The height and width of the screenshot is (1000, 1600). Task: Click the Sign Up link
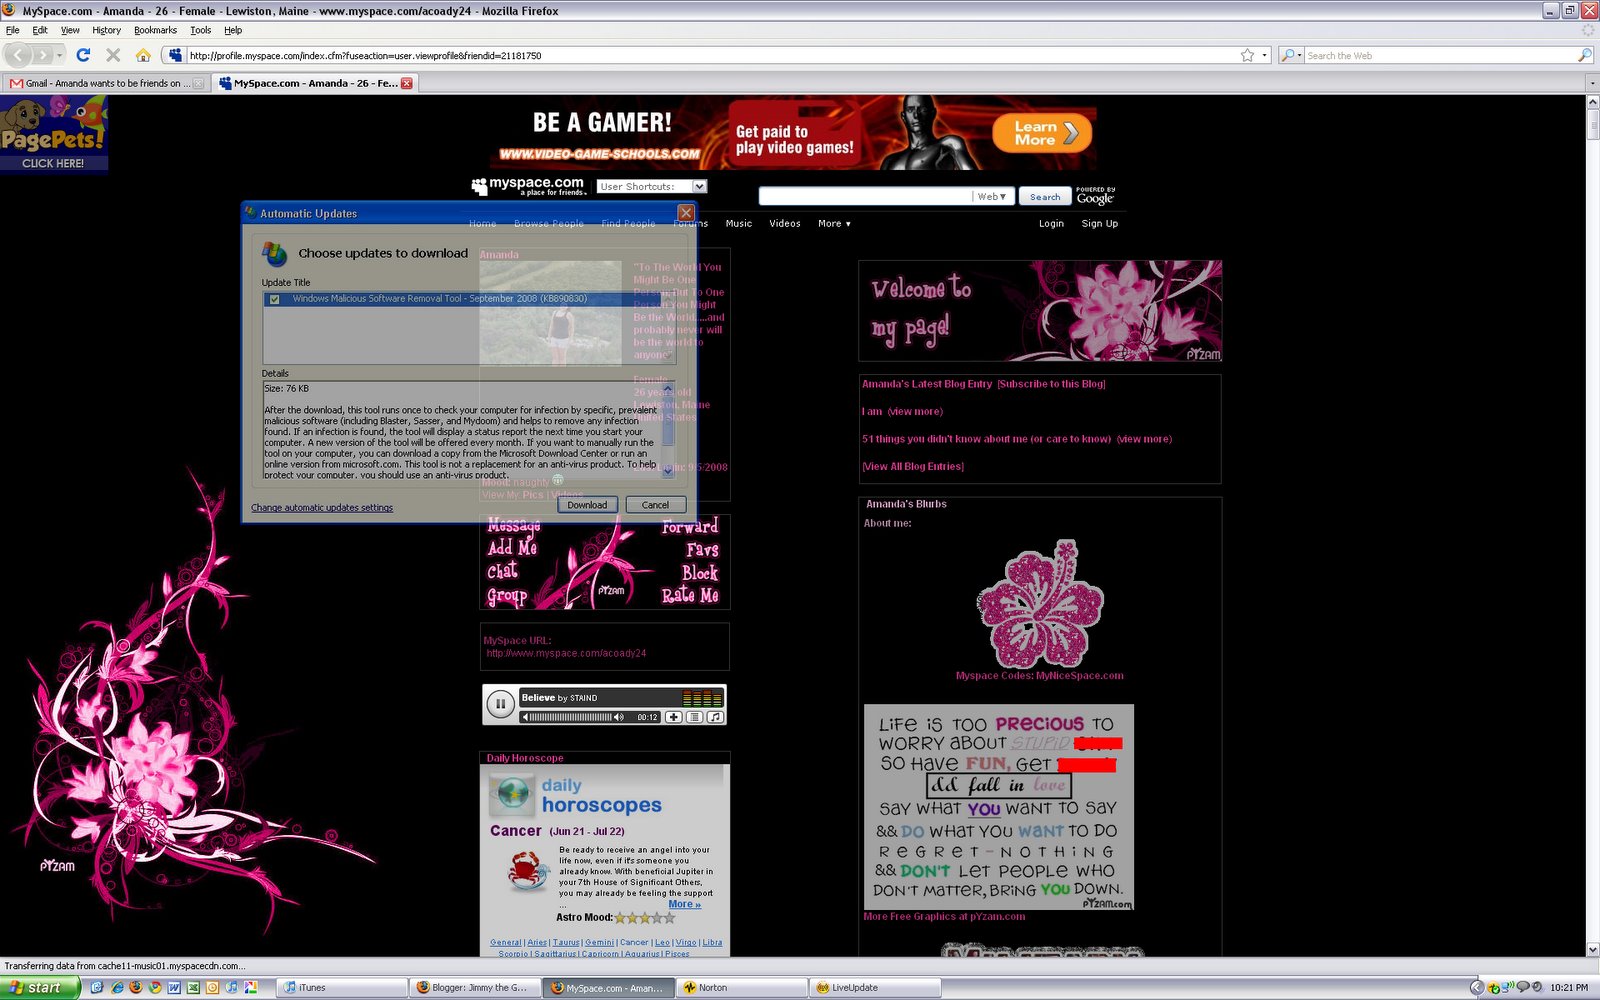pyautogui.click(x=1100, y=224)
